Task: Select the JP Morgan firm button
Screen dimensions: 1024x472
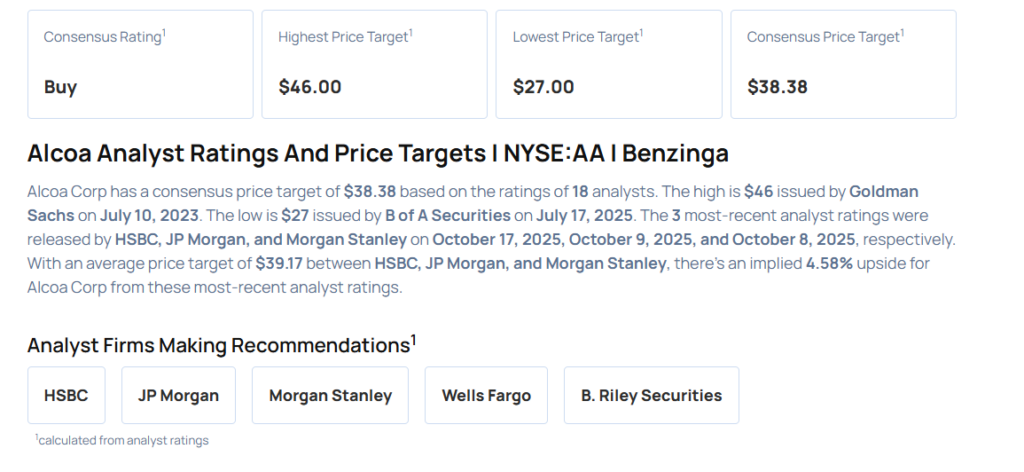Action: [178, 395]
